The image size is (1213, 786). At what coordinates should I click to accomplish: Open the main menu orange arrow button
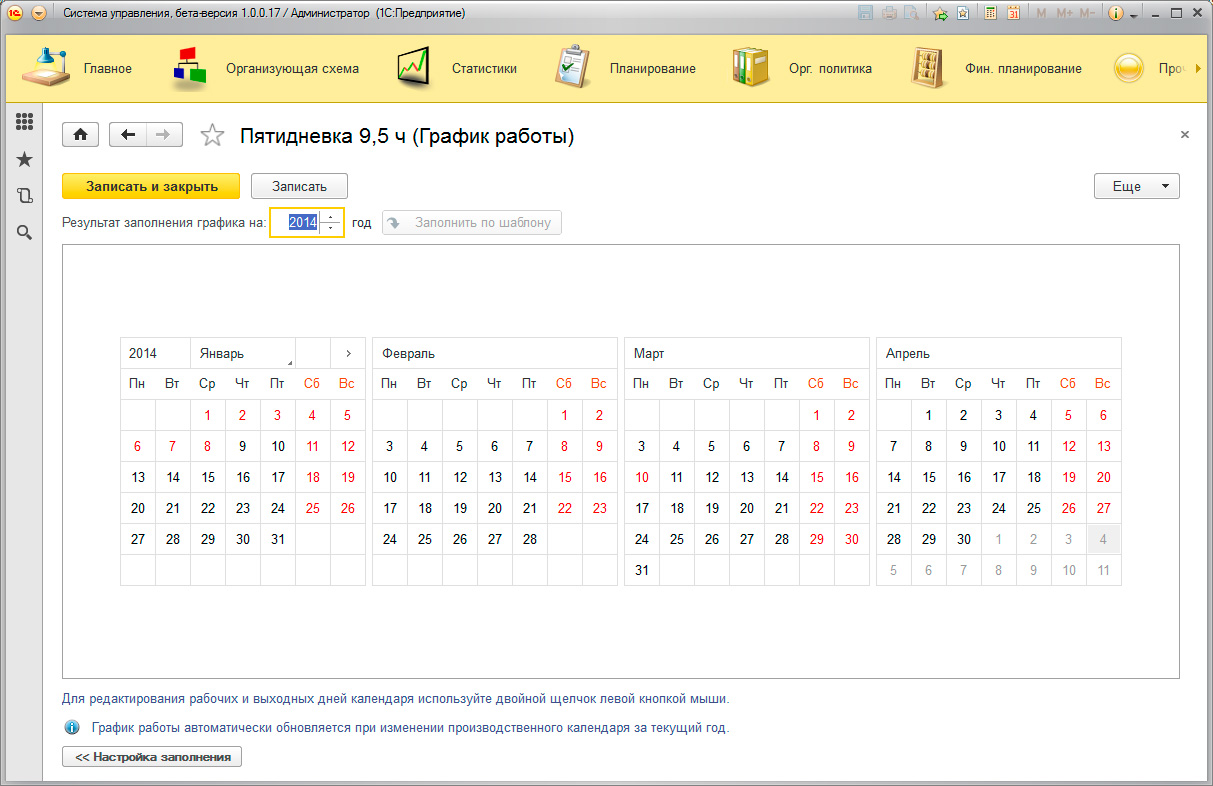point(39,14)
